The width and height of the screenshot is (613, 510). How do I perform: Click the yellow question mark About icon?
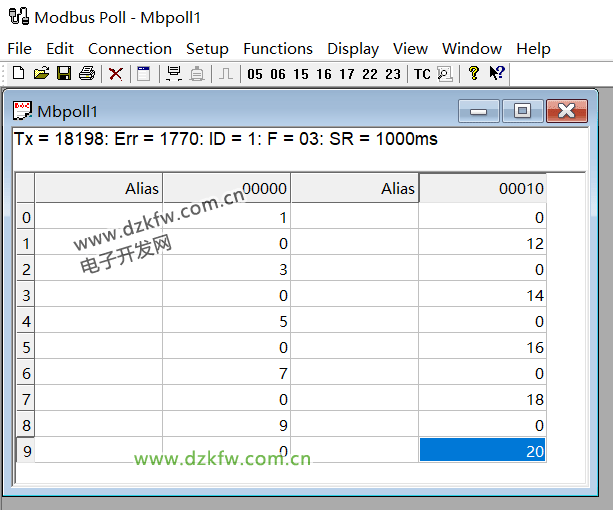point(473,73)
